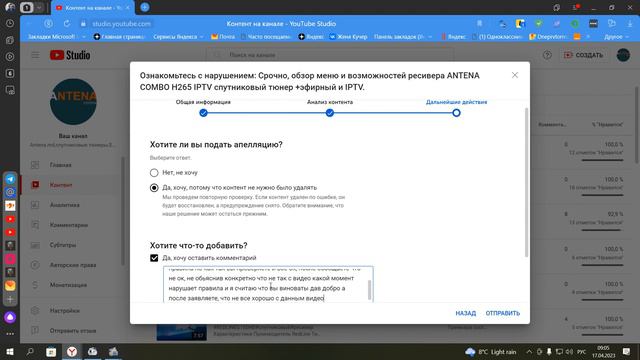Screen dimensions: 640x360
Task: Click the studio.youtube.com address bar
Action: click(x=121, y=24)
